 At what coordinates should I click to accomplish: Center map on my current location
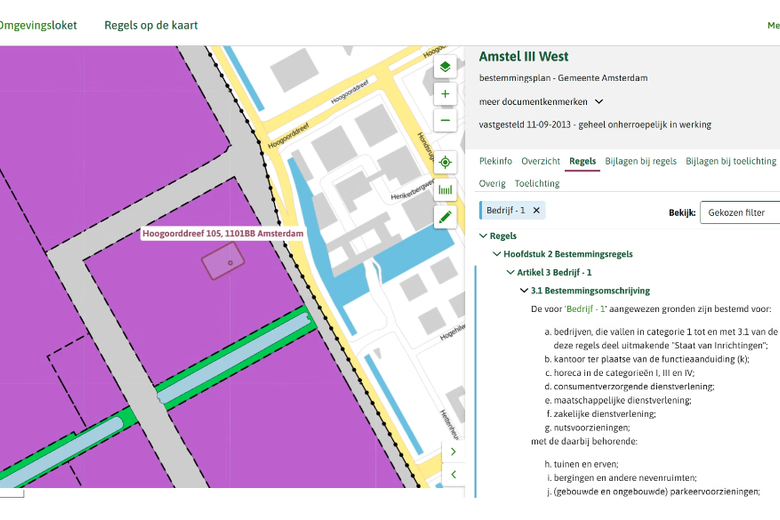tap(445, 162)
